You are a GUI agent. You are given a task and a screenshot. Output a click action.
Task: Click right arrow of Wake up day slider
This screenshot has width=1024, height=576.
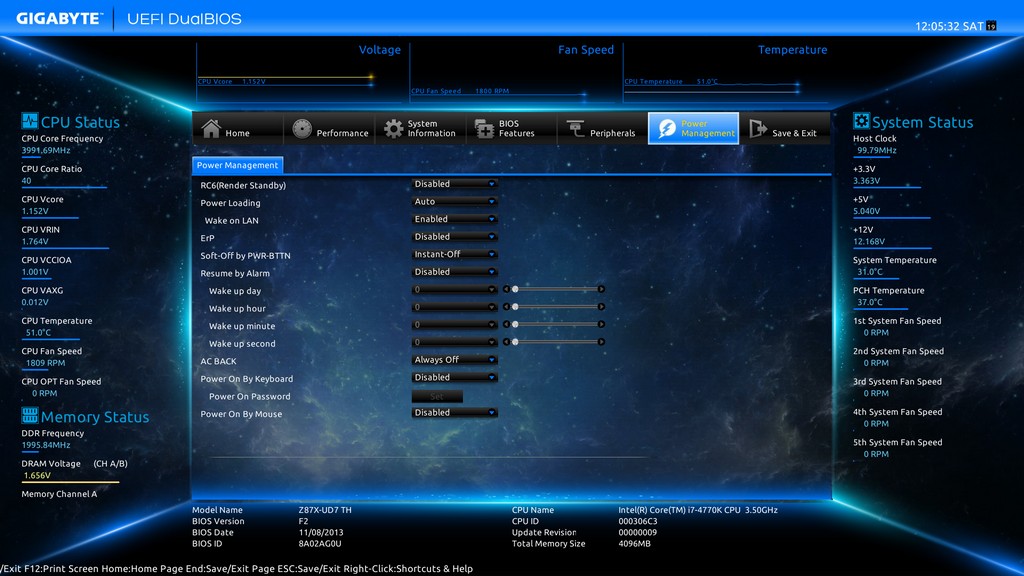tap(601, 289)
